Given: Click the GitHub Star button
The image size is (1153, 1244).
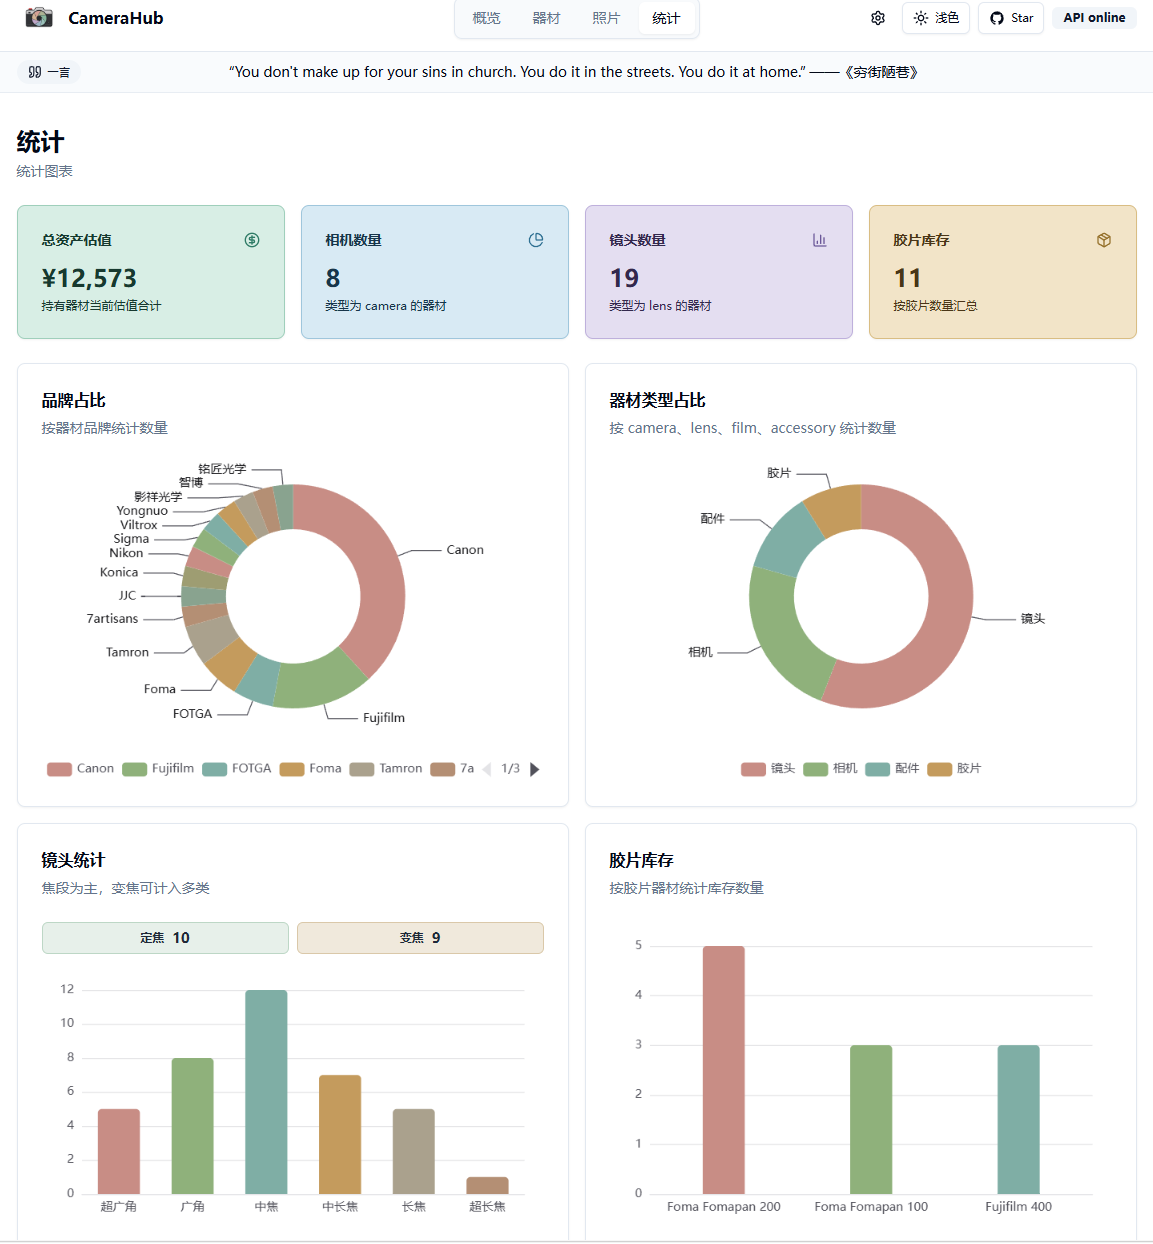Looking at the screenshot, I should point(1011,18).
